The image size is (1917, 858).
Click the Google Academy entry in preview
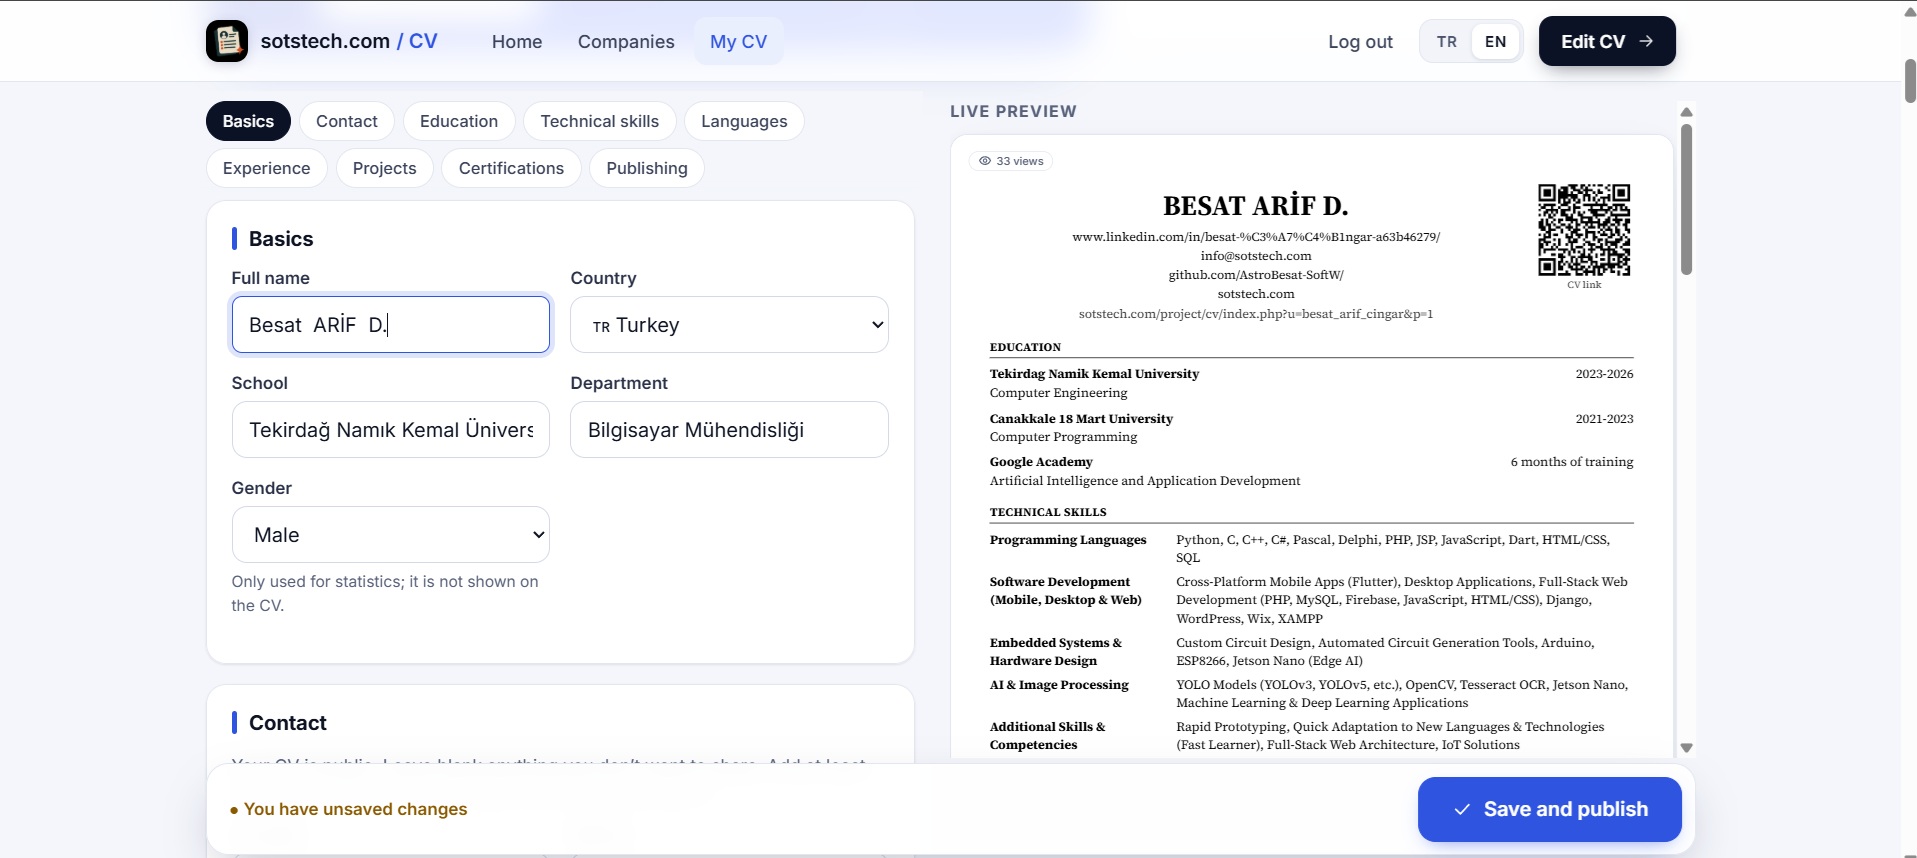(1041, 462)
